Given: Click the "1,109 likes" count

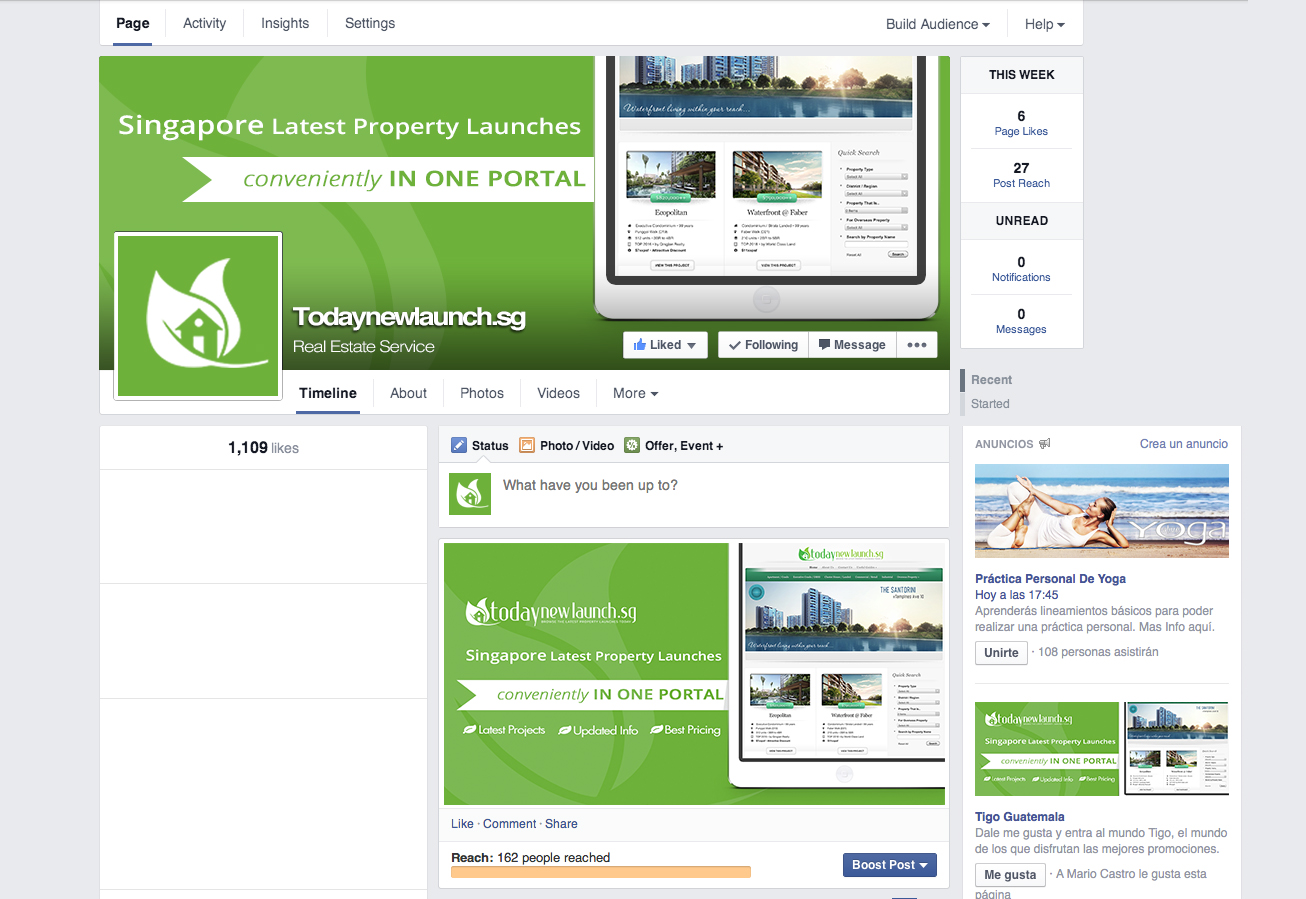Looking at the screenshot, I should pyautogui.click(x=263, y=448).
